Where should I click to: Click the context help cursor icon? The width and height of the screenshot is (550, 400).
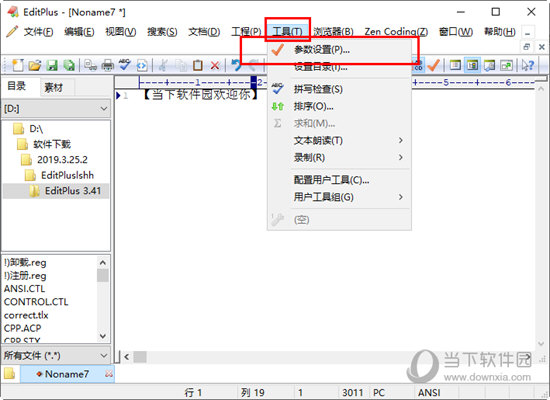[x=528, y=65]
